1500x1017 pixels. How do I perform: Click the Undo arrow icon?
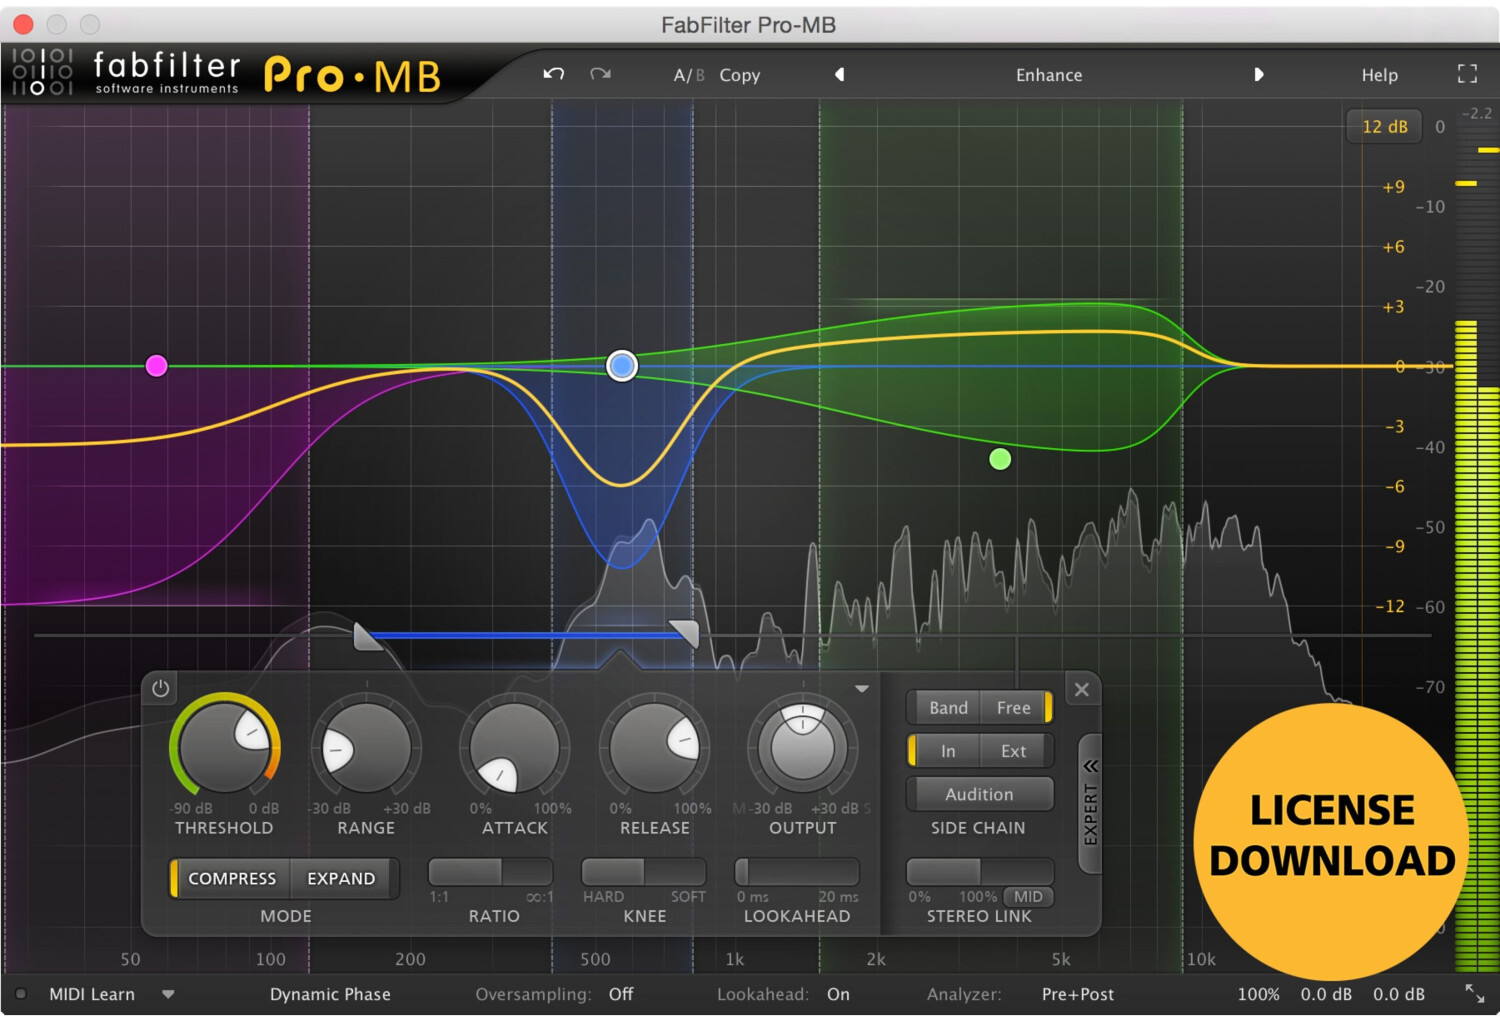(x=553, y=74)
